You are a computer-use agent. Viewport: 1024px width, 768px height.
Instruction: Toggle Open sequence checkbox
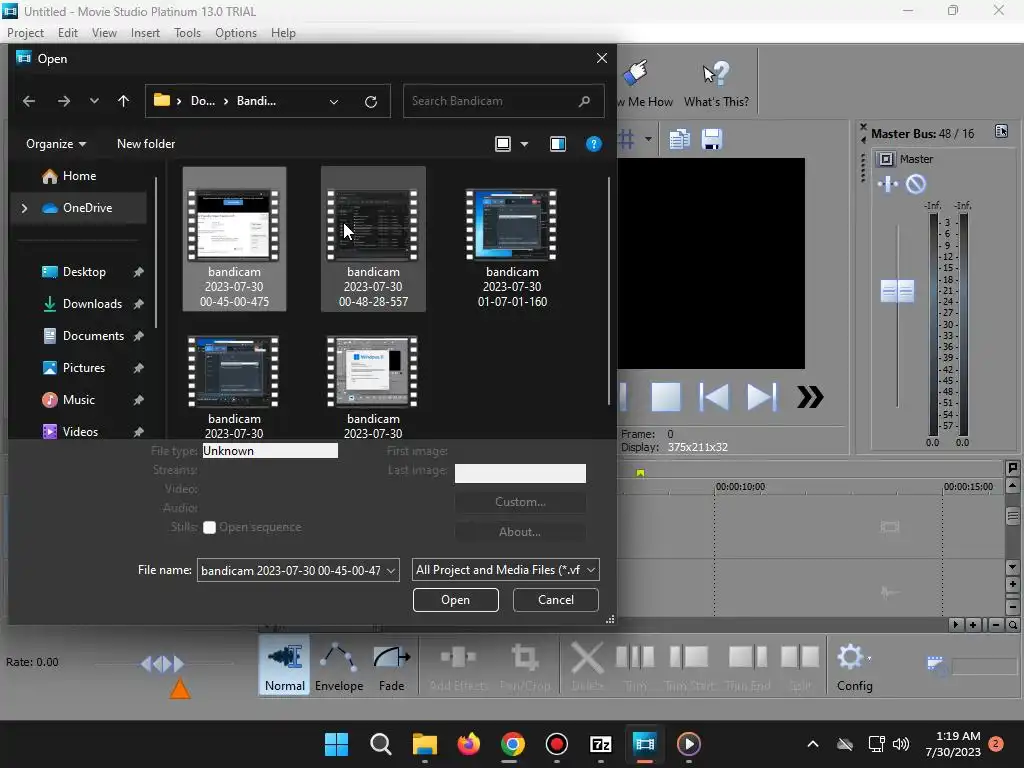pyautogui.click(x=209, y=528)
